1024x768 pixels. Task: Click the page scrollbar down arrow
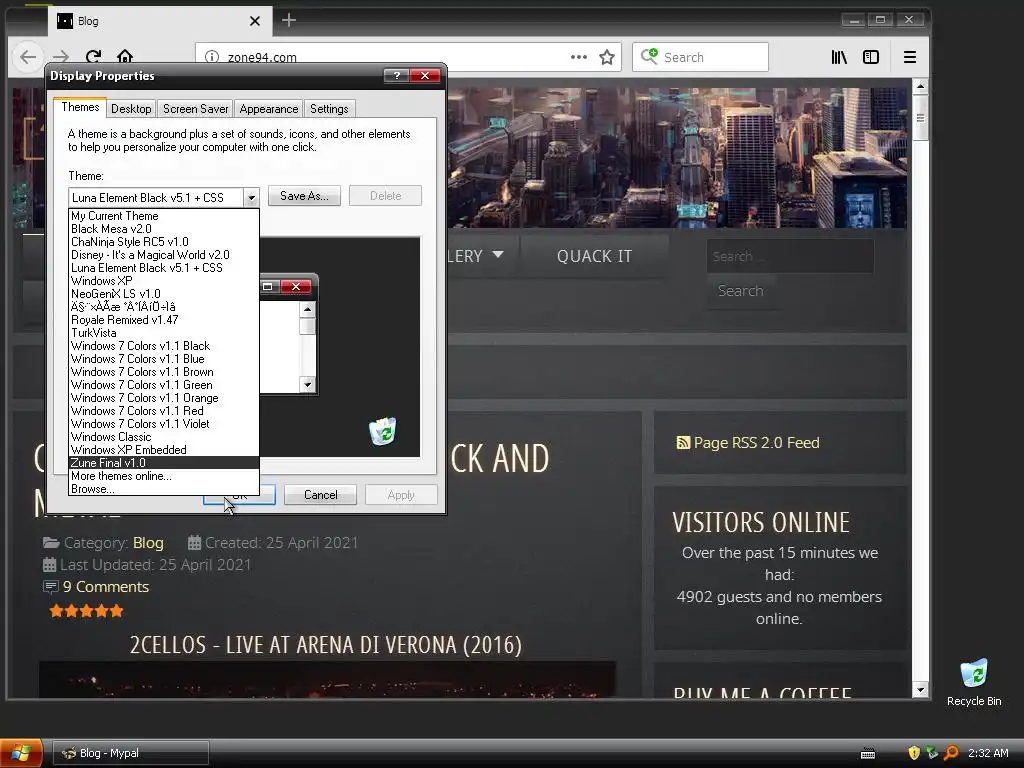(920, 690)
